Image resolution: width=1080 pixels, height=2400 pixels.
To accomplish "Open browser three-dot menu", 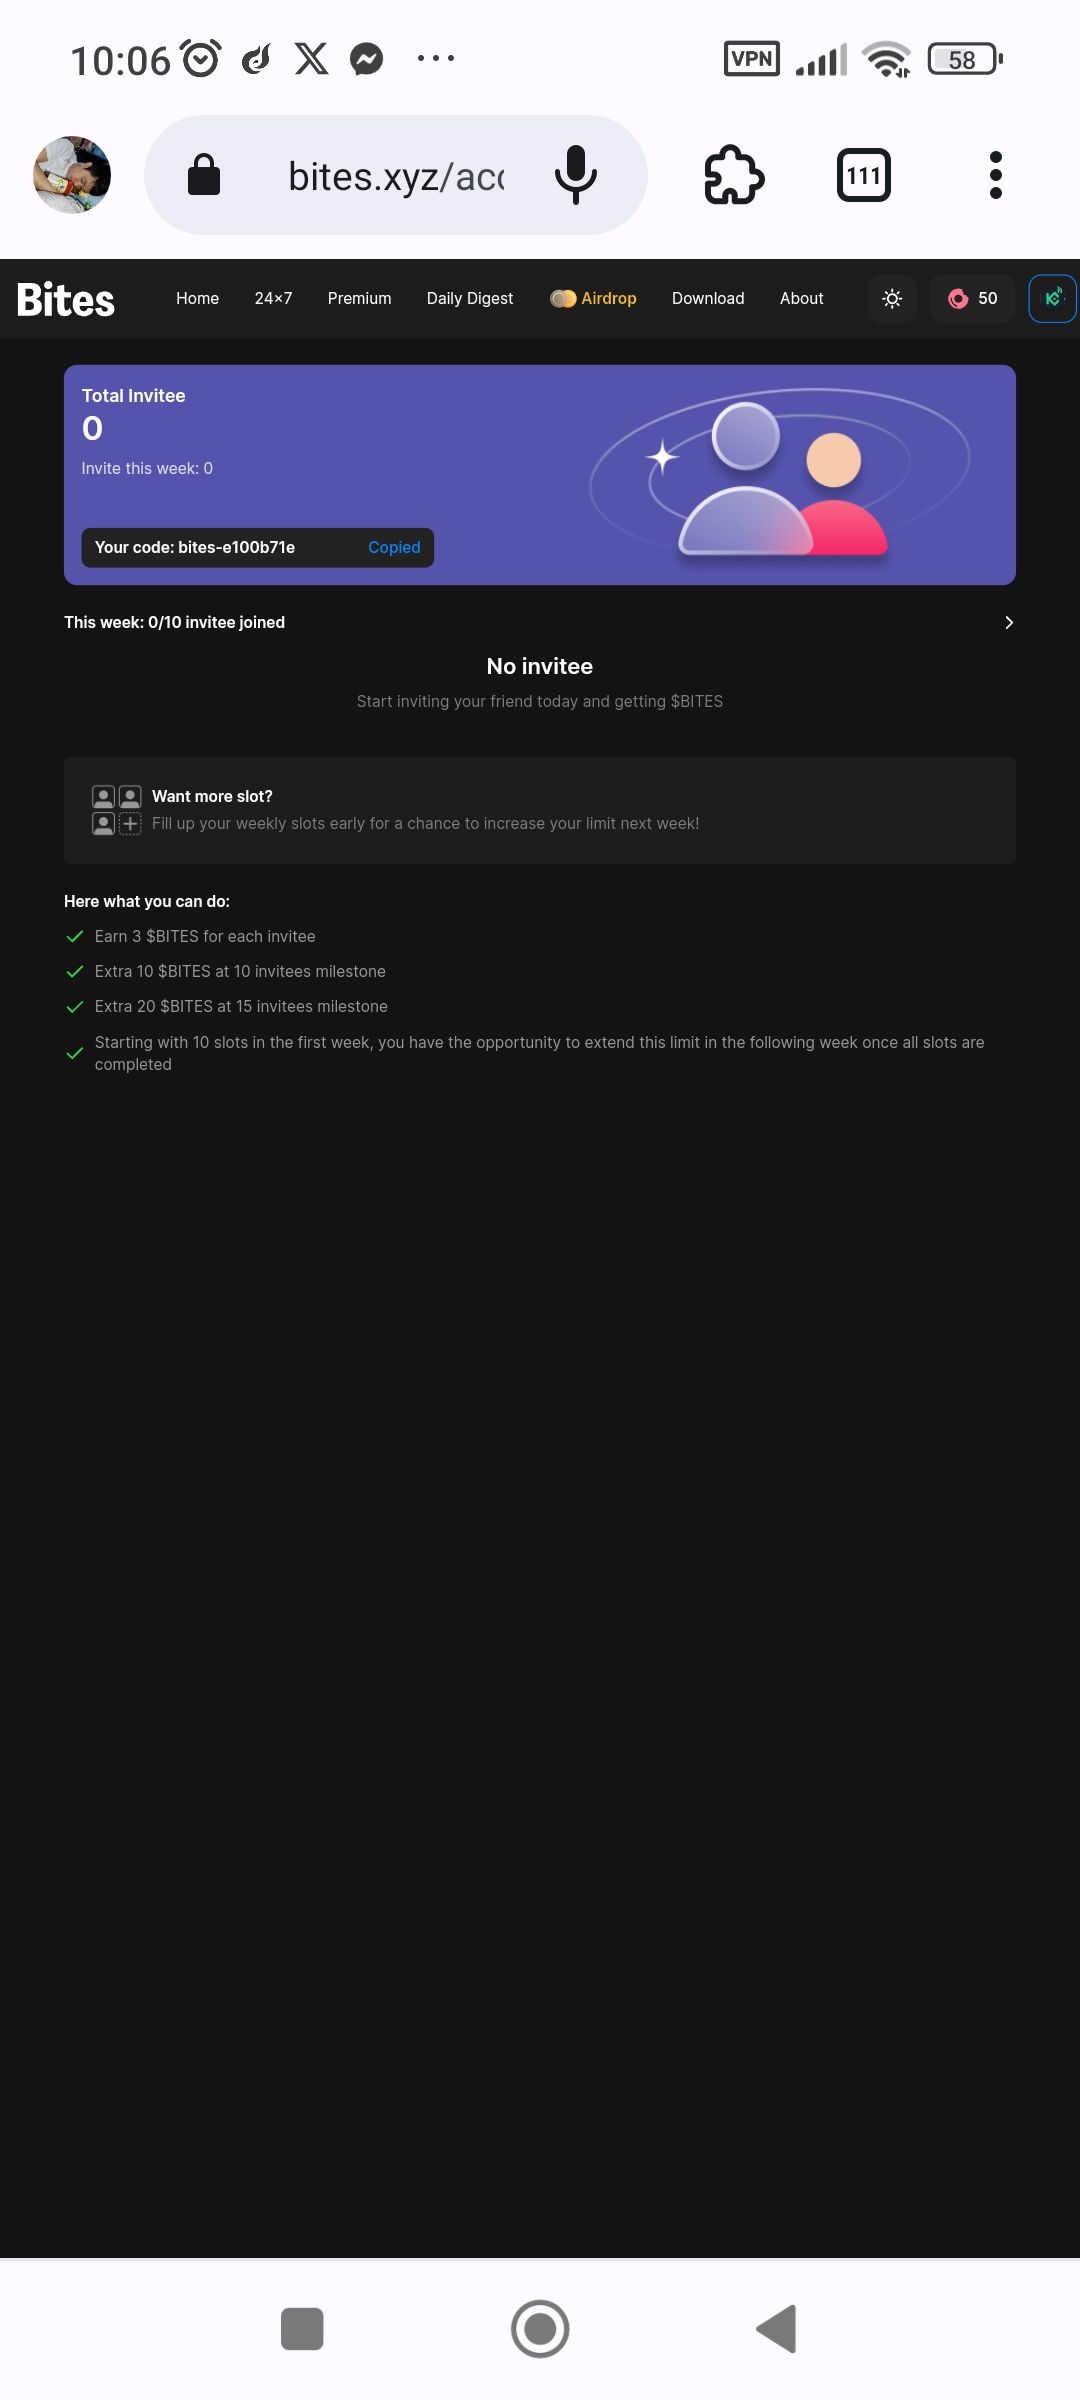I will (995, 175).
